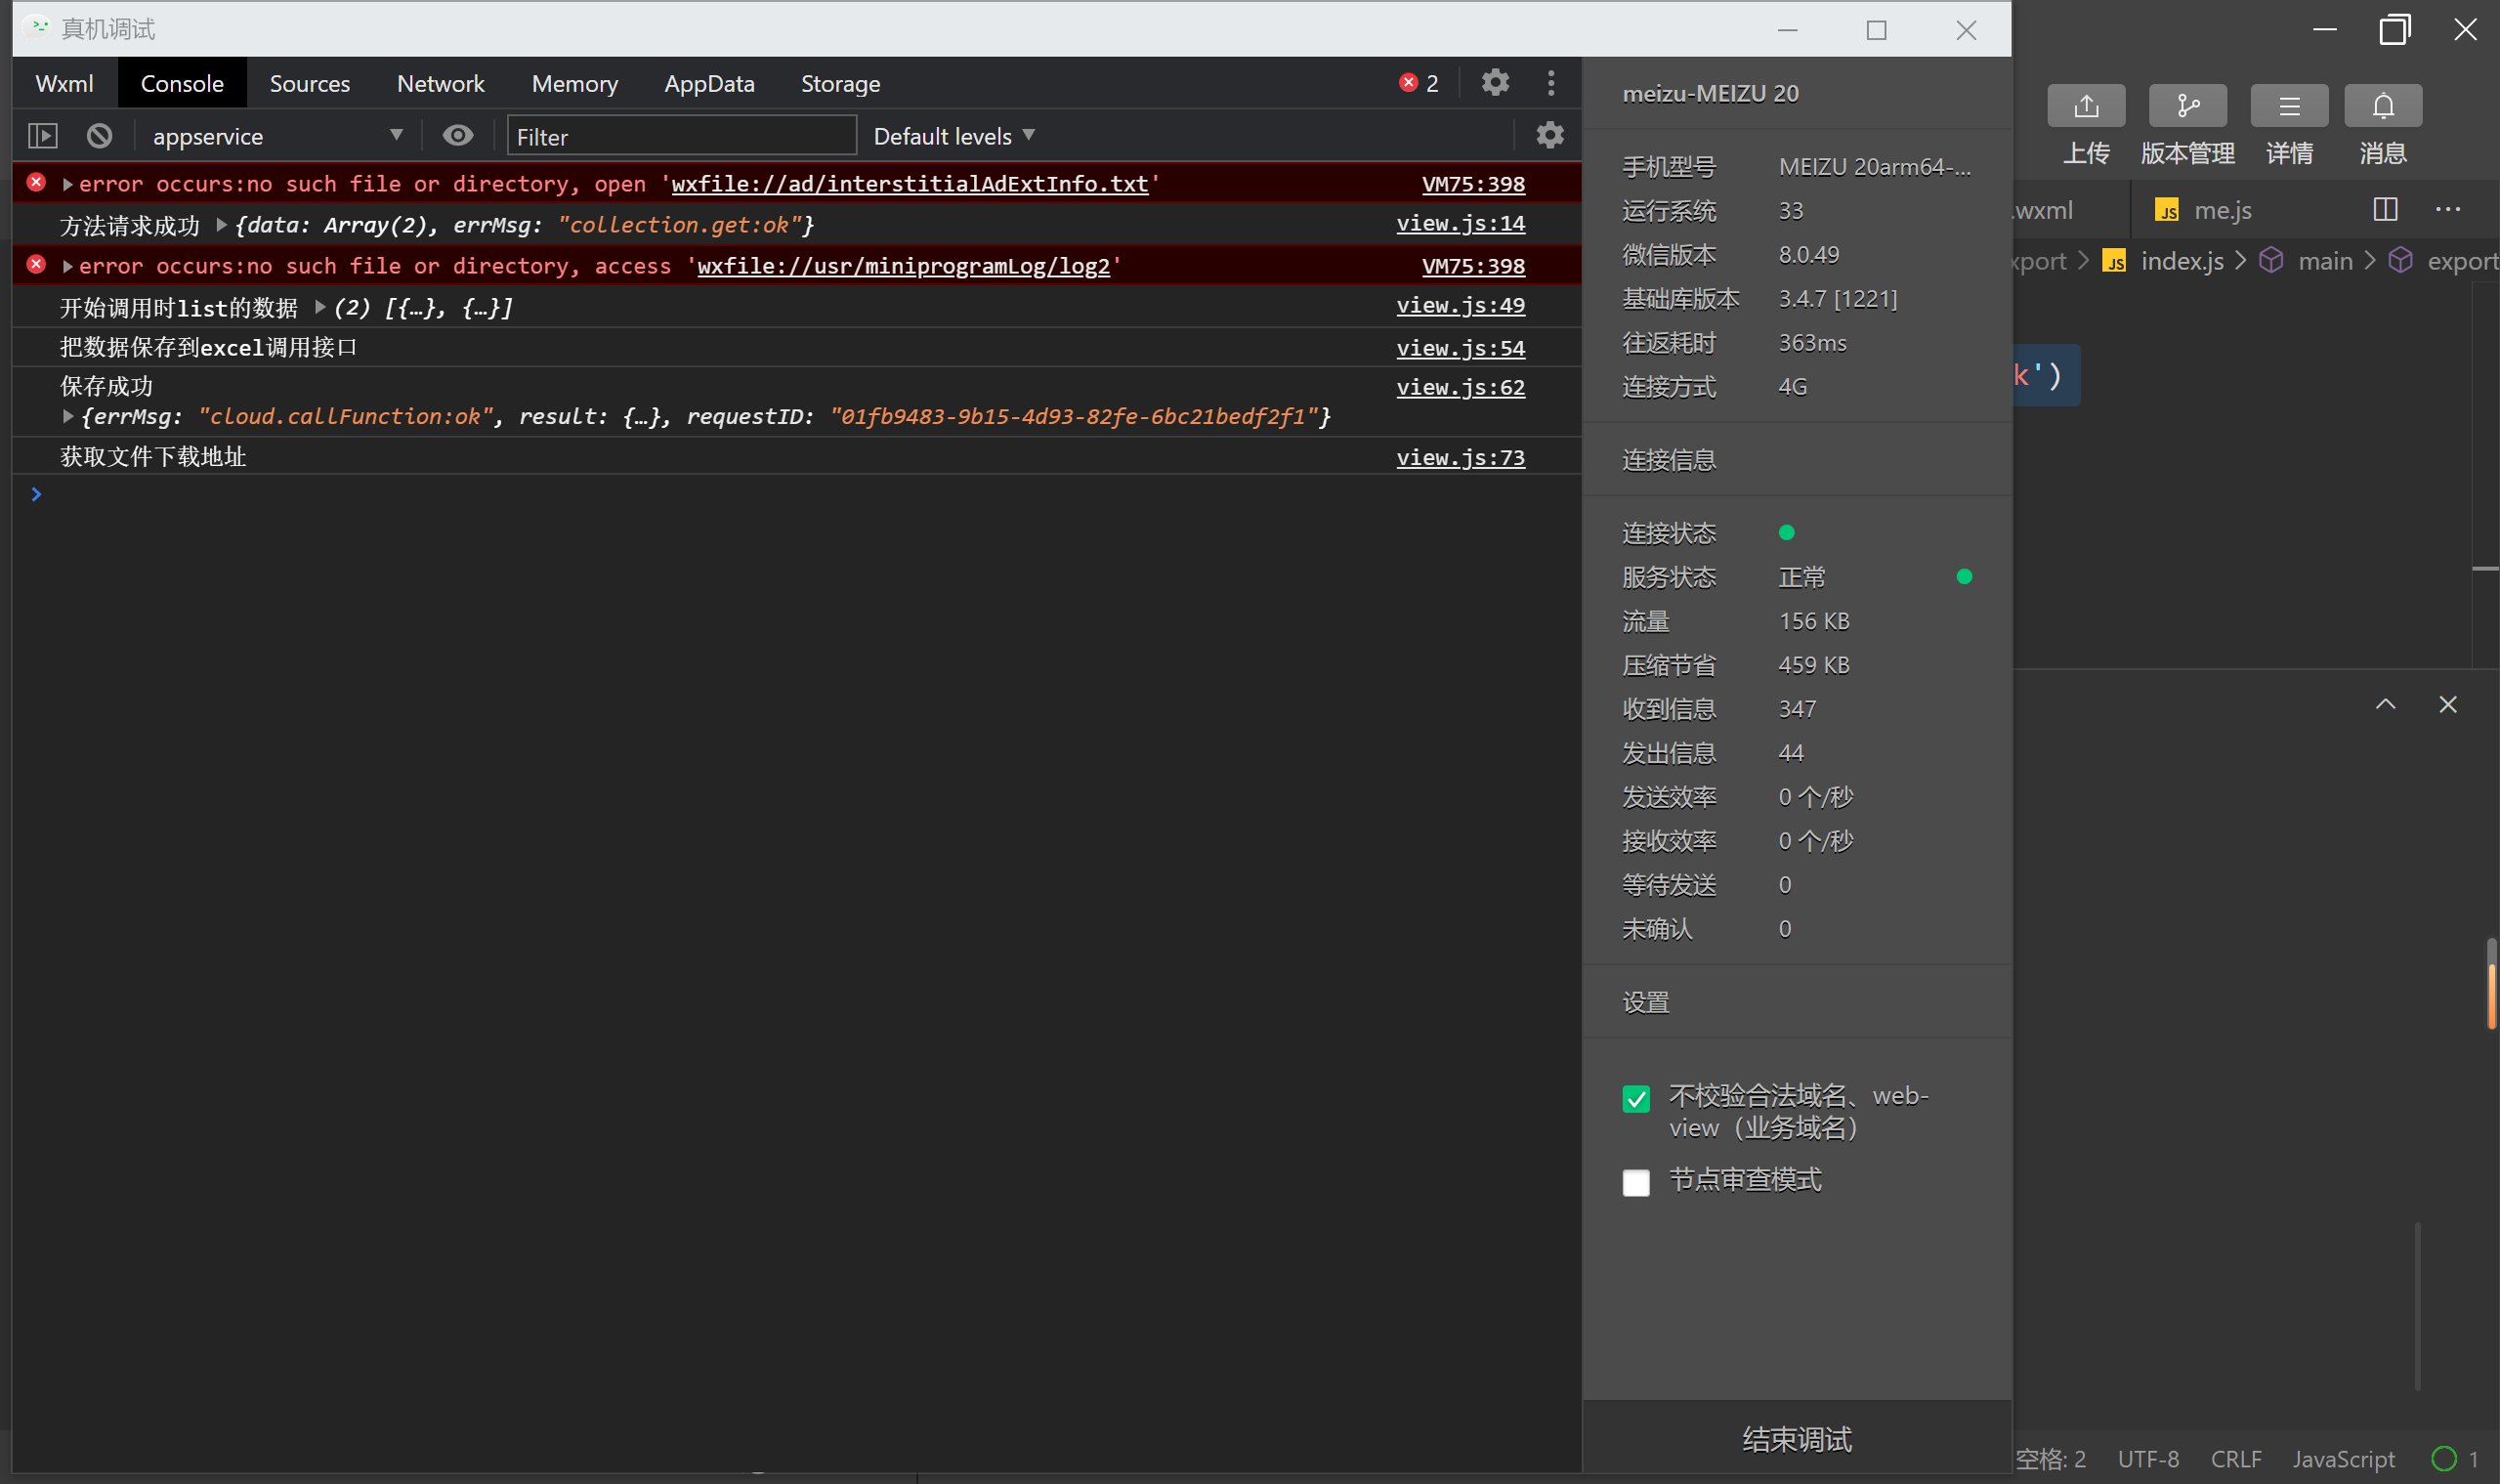This screenshot has height=1484, width=2500.
Task: Switch to the Network tab
Action: pyautogui.click(x=440, y=84)
